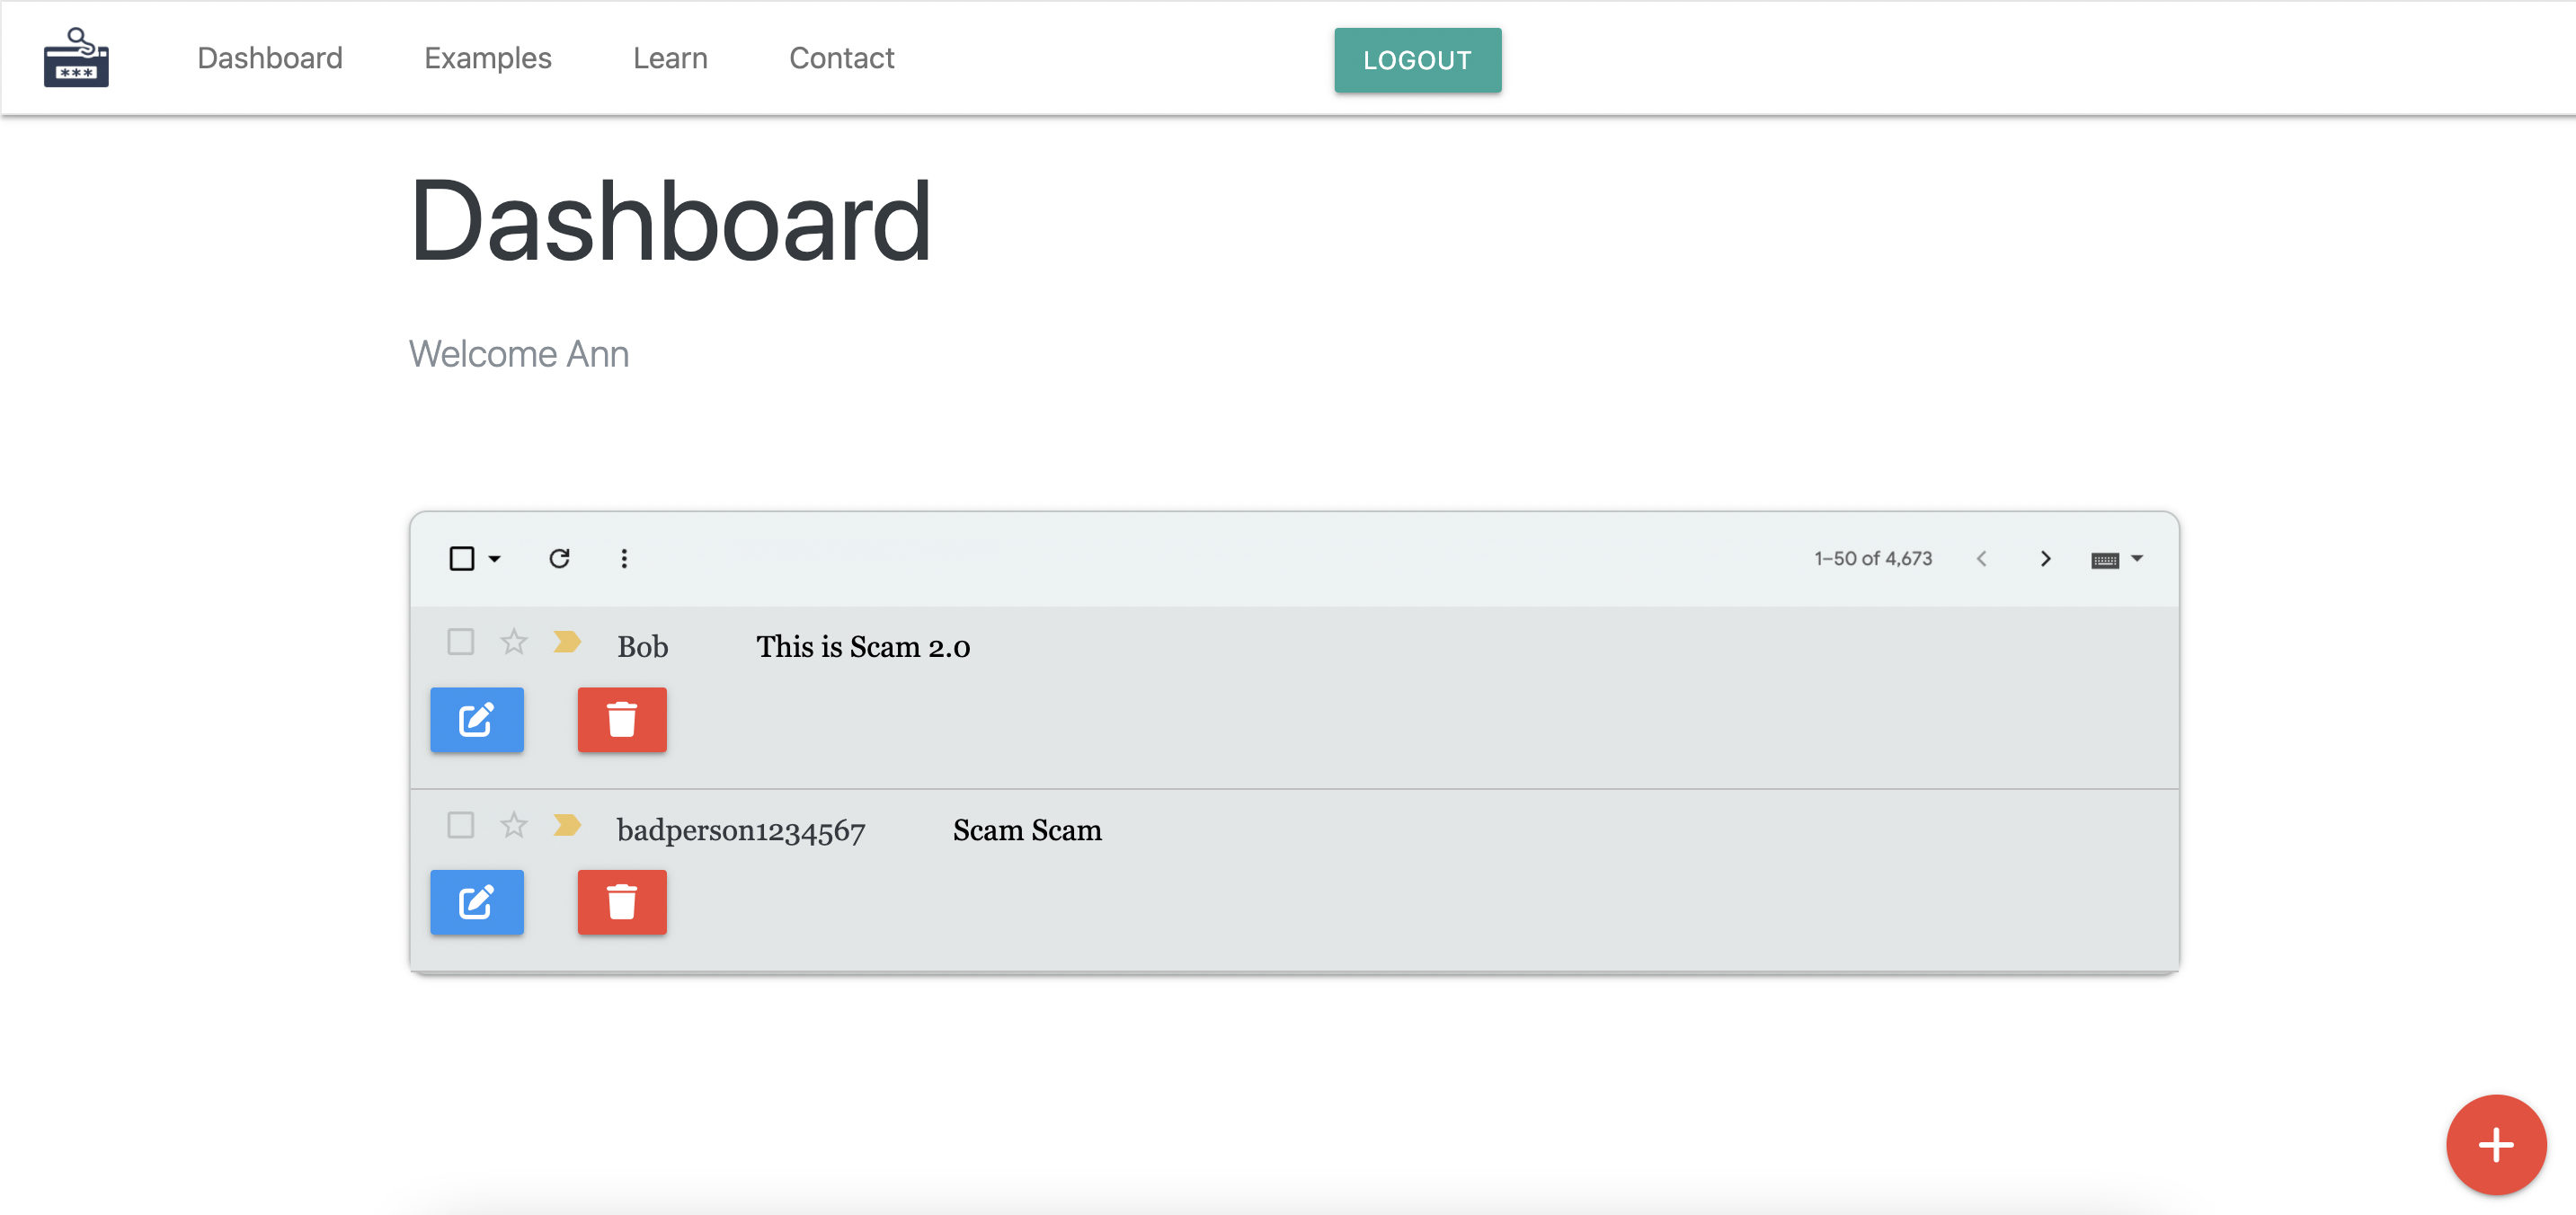
Task: Go to the Learn page
Action: (x=669, y=58)
